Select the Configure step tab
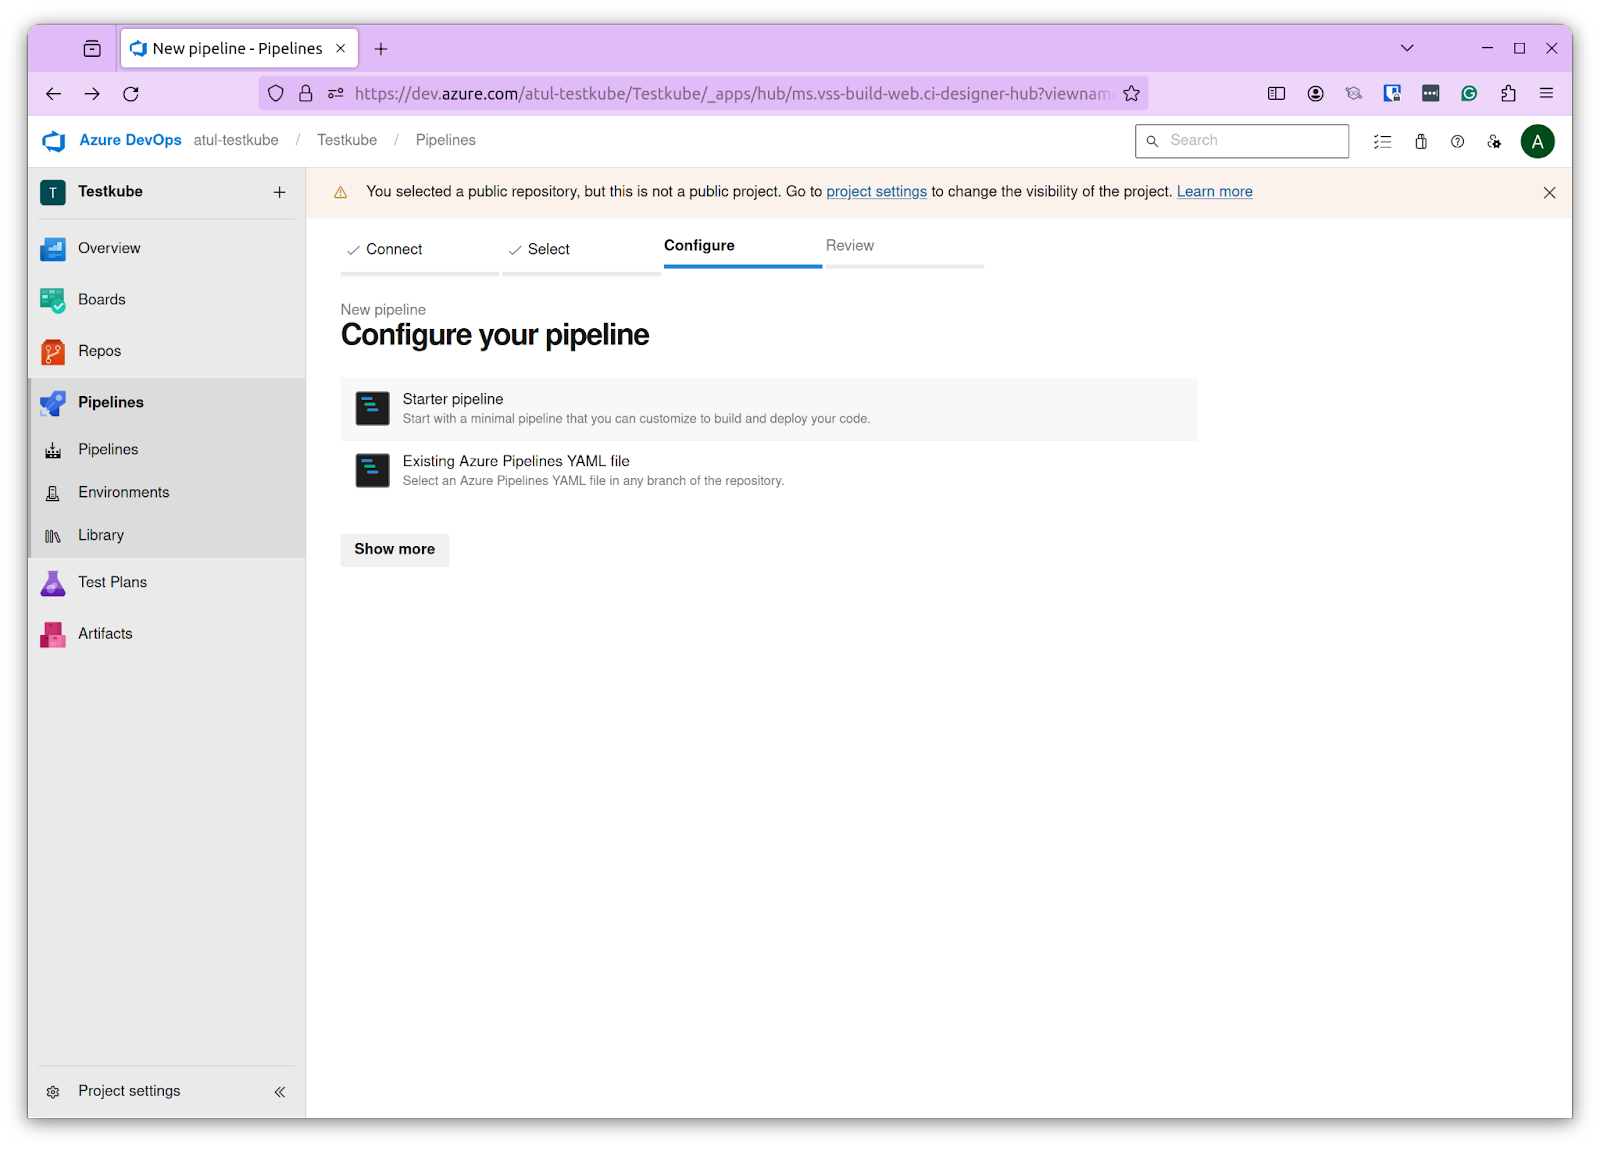Screen dimensions: 1600x1149 coord(742,247)
